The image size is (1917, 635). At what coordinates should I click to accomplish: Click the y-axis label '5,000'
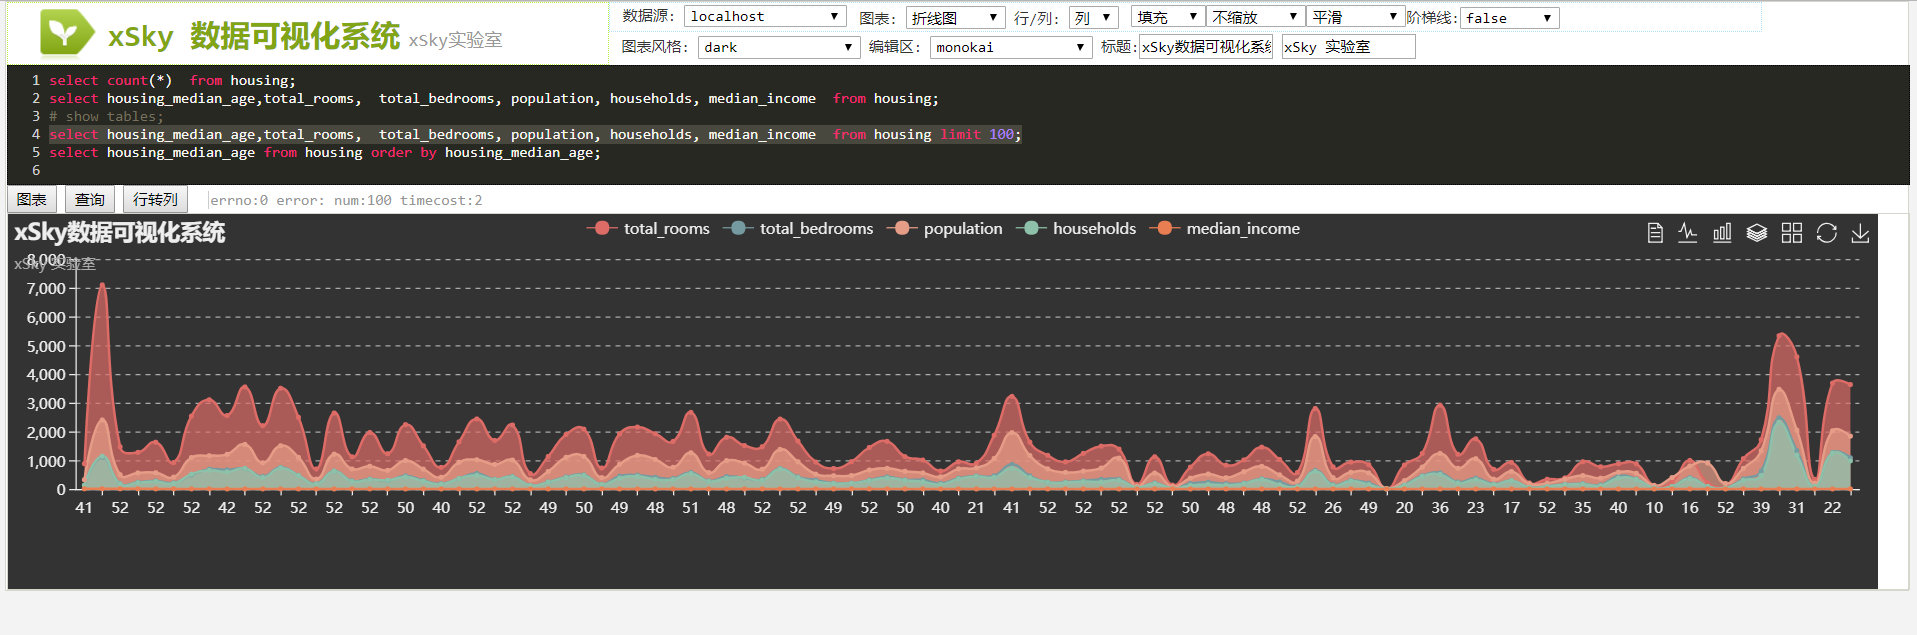click(46, 347)
